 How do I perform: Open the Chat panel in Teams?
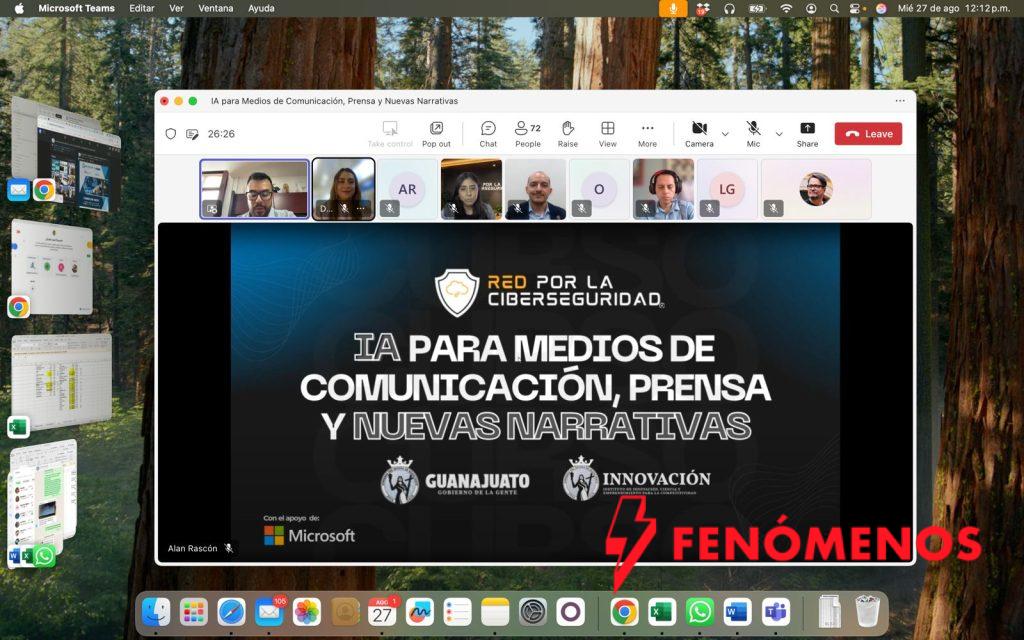pos(488,133)
